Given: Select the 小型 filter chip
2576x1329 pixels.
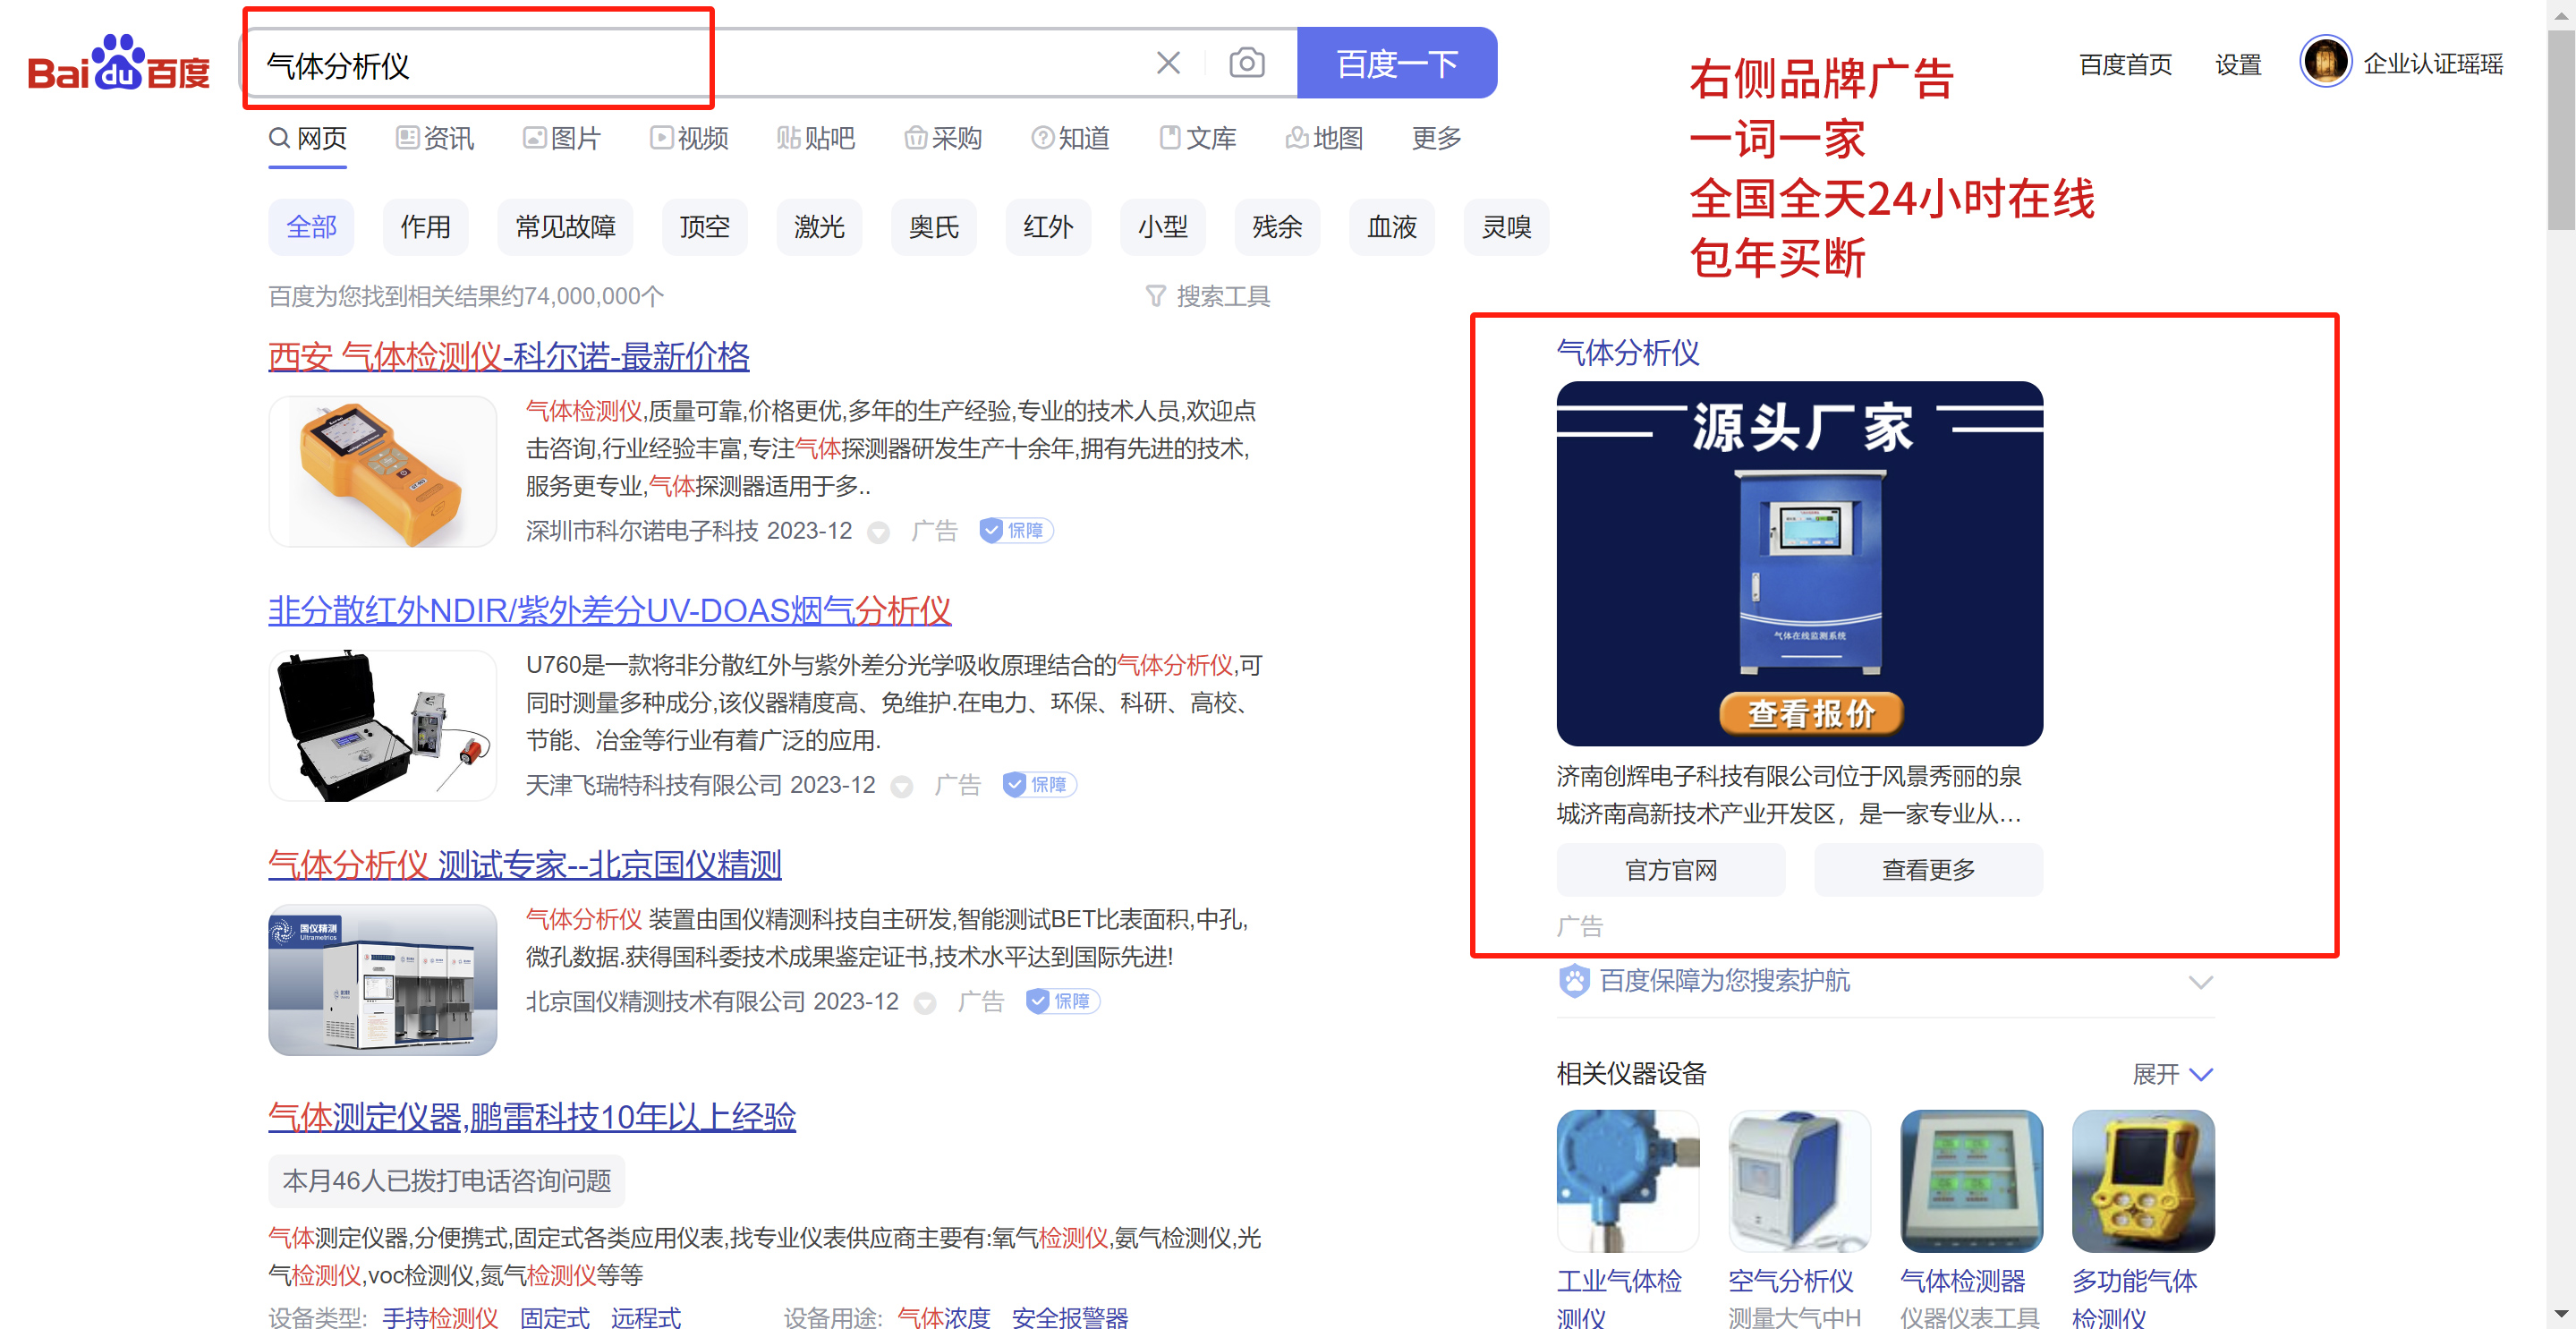Looking at the screenshot, I should 1162,227.
